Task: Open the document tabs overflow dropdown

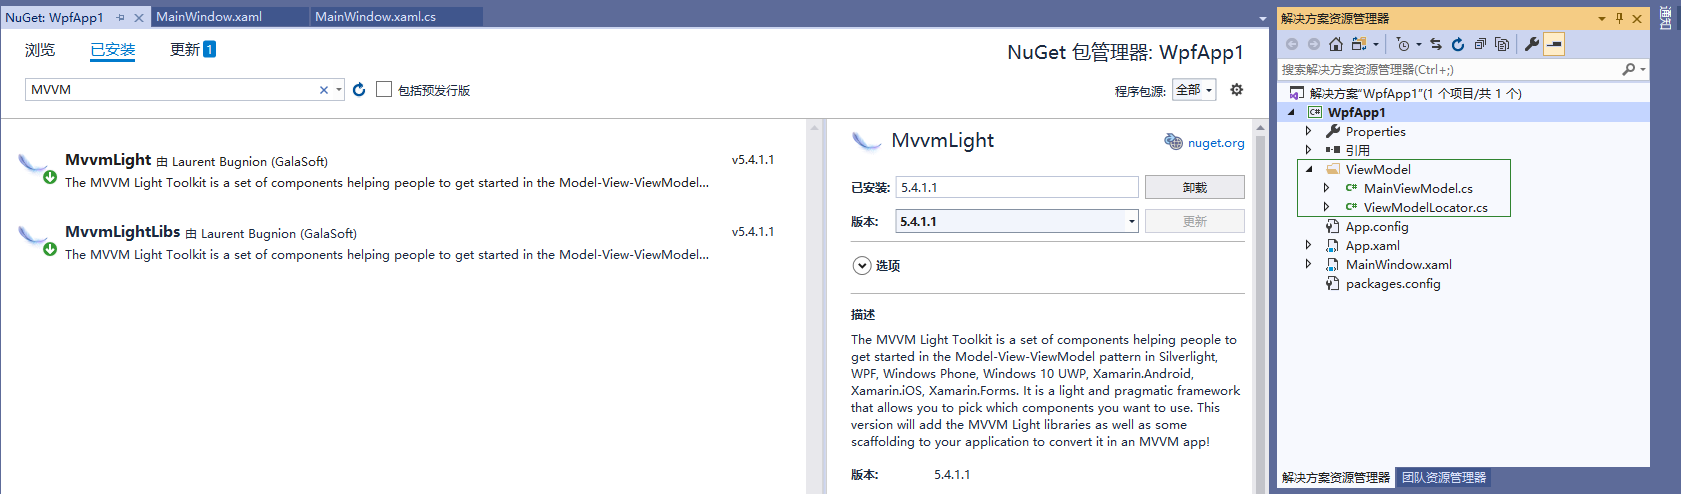Action: click(1262, 18)
